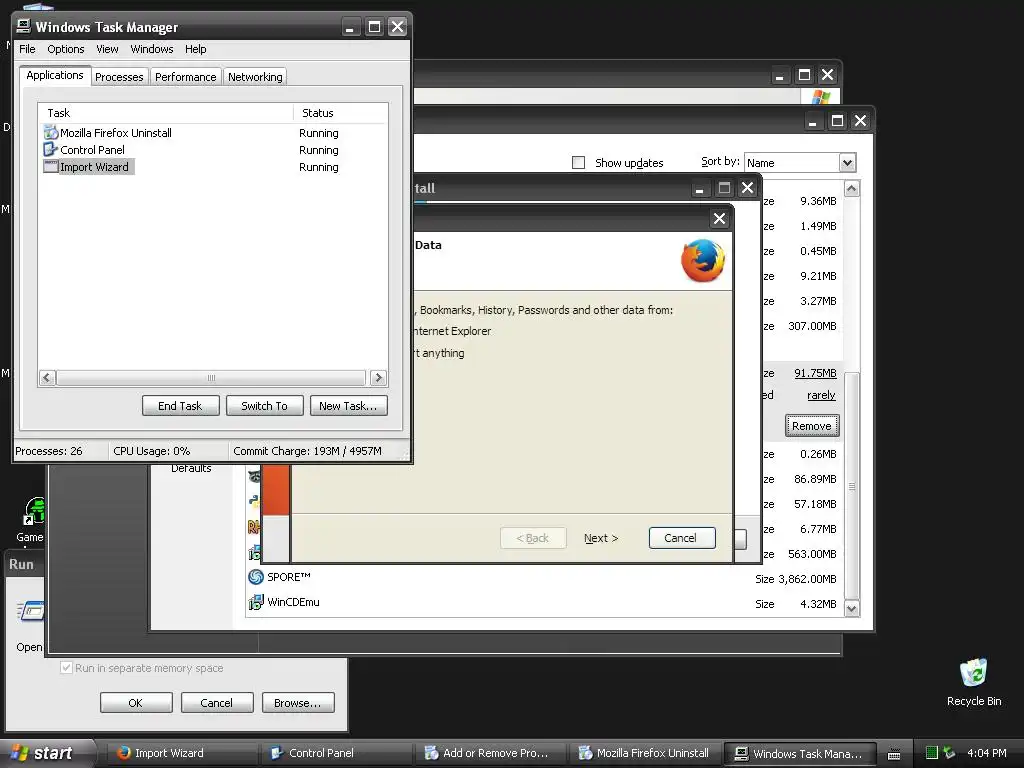This screenshot has height=768, width=1024.
Task: Click the CPU usage tray icon
Action: tap(932, 753)
